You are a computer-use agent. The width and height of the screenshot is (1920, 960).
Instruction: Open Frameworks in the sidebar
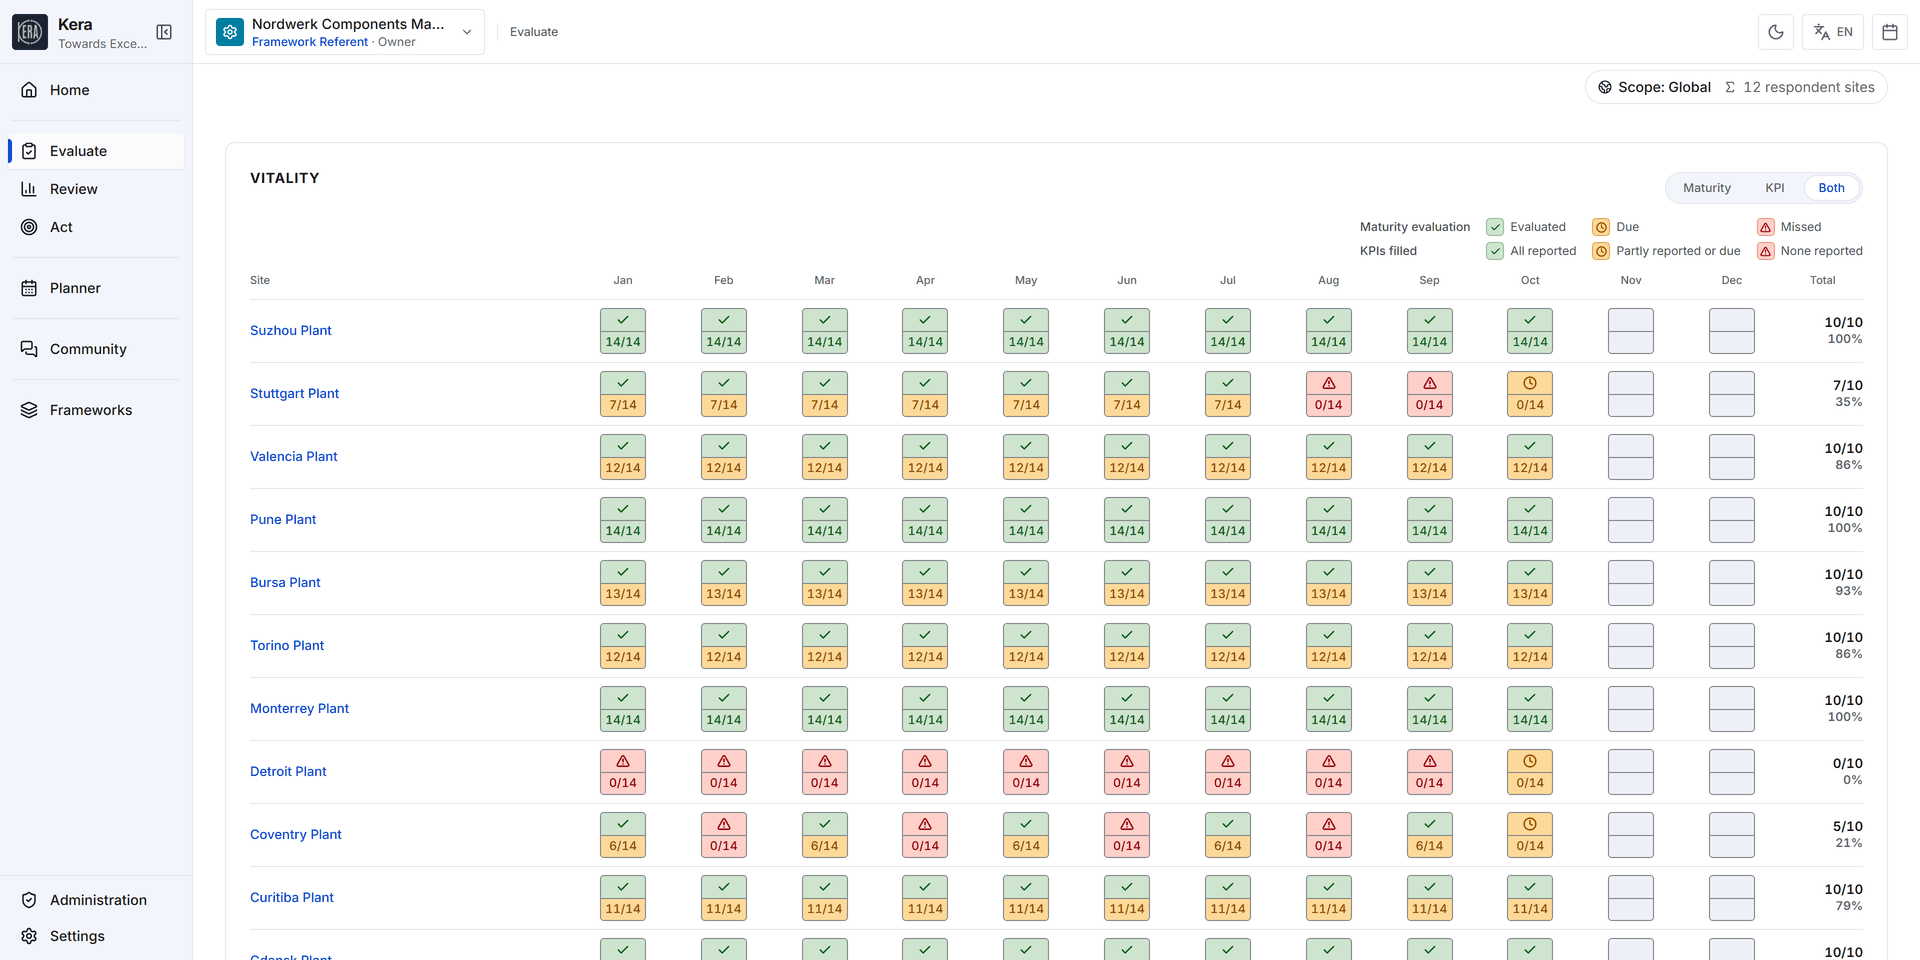tap(96, 410)
